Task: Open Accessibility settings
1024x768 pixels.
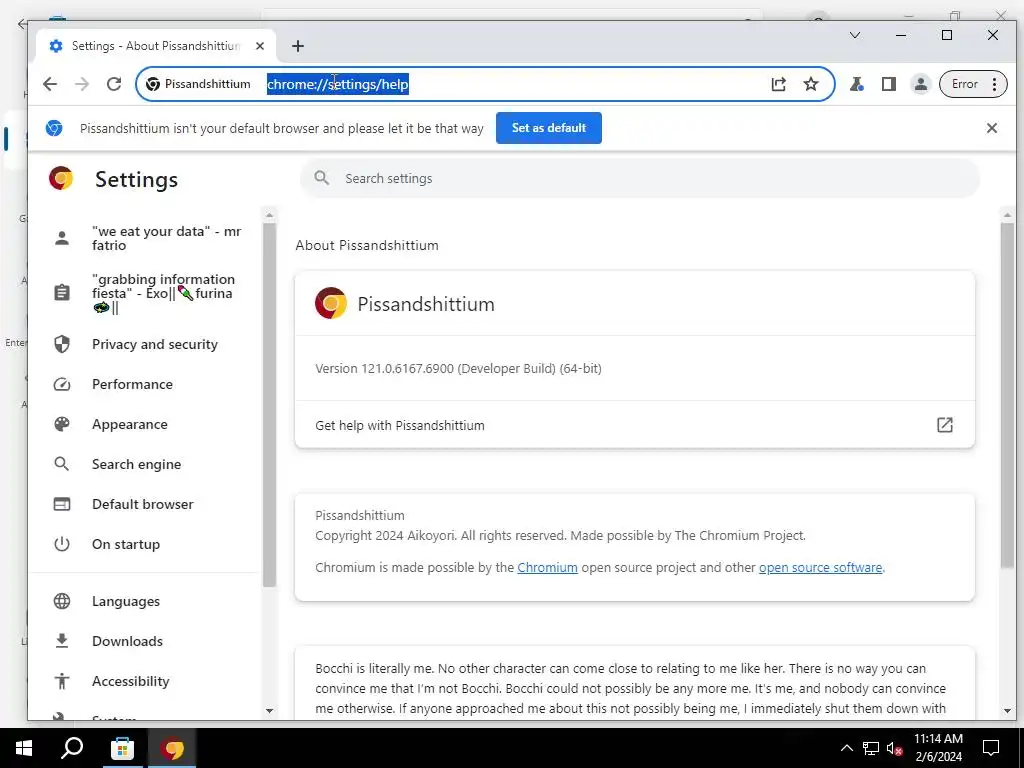Action: pos(144,681)
